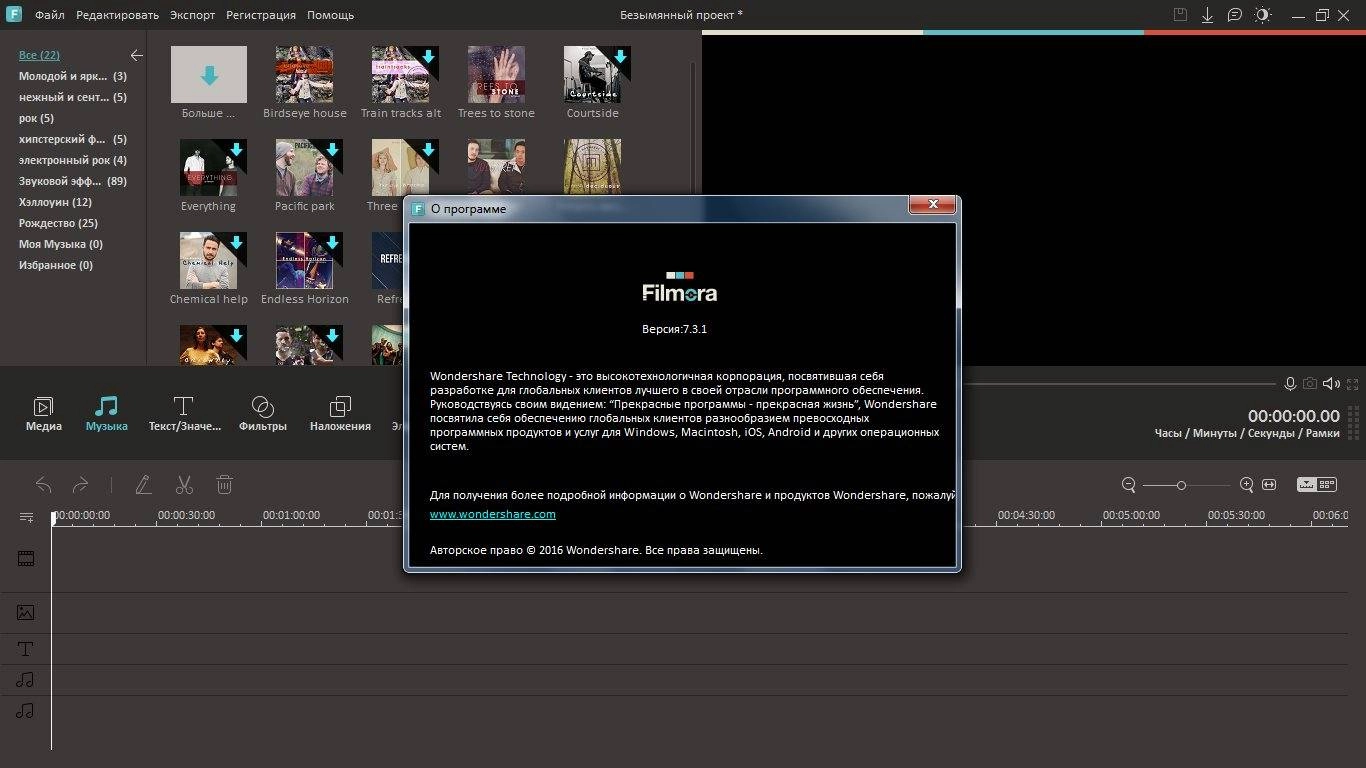Click the fullscreen preview icon
1366x768 pixels.
point(1353,384)
